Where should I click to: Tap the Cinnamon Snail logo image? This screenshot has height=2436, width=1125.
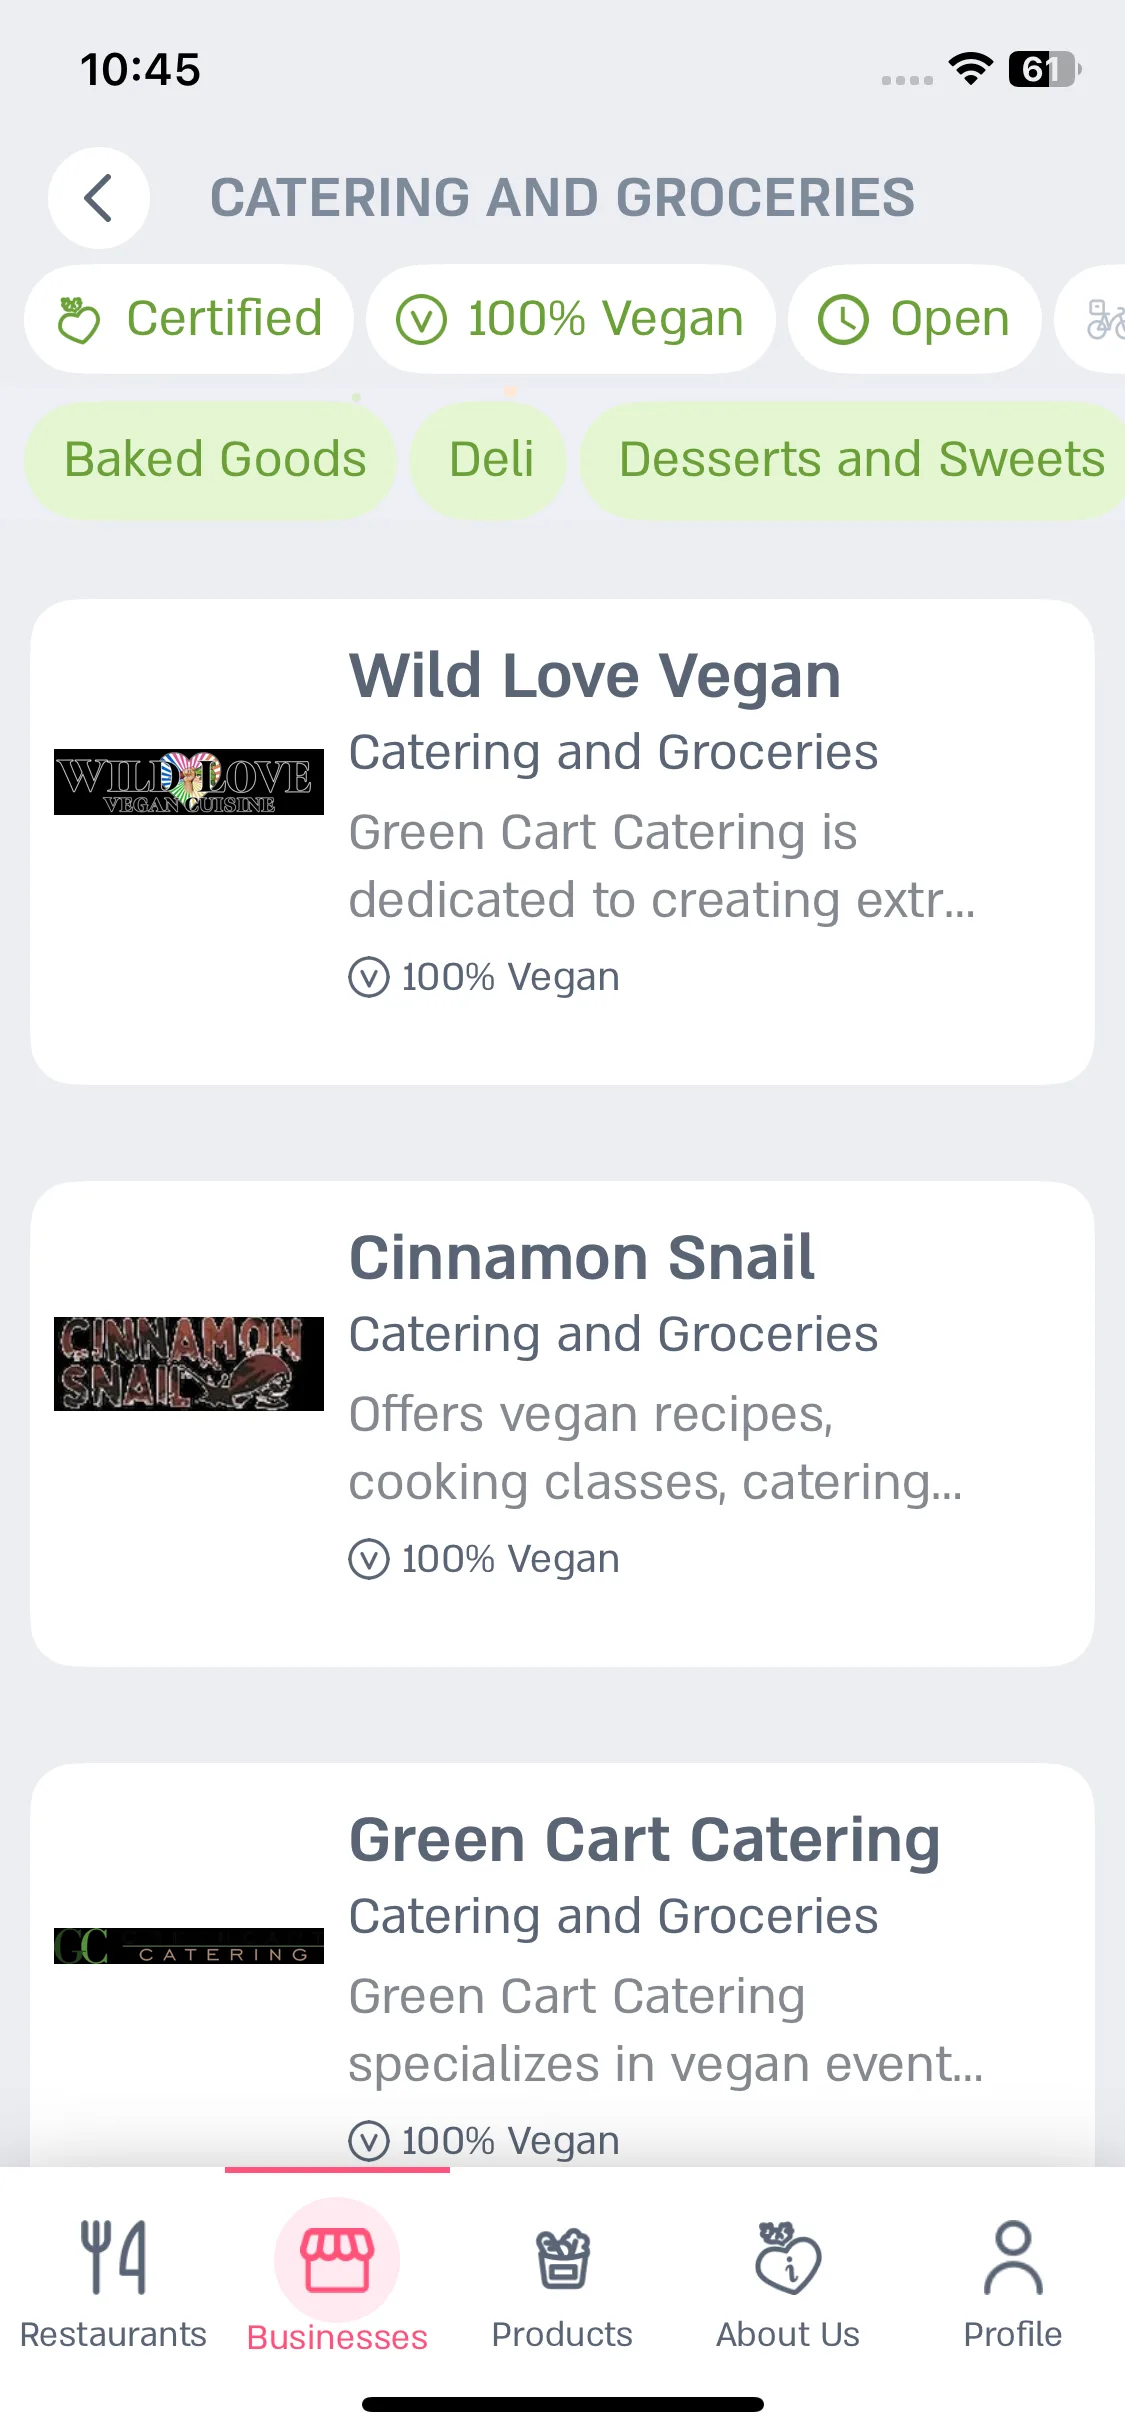coord(189,1364)
